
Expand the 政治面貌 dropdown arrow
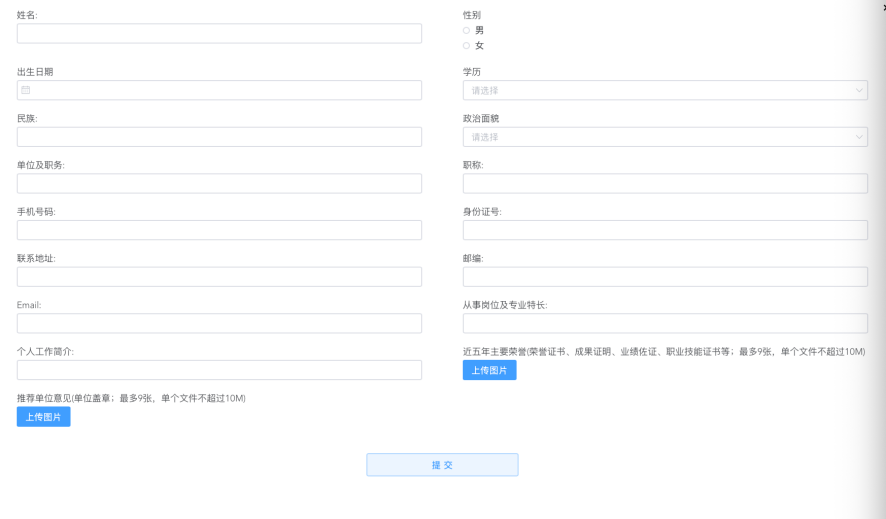(x=859, y=137)
